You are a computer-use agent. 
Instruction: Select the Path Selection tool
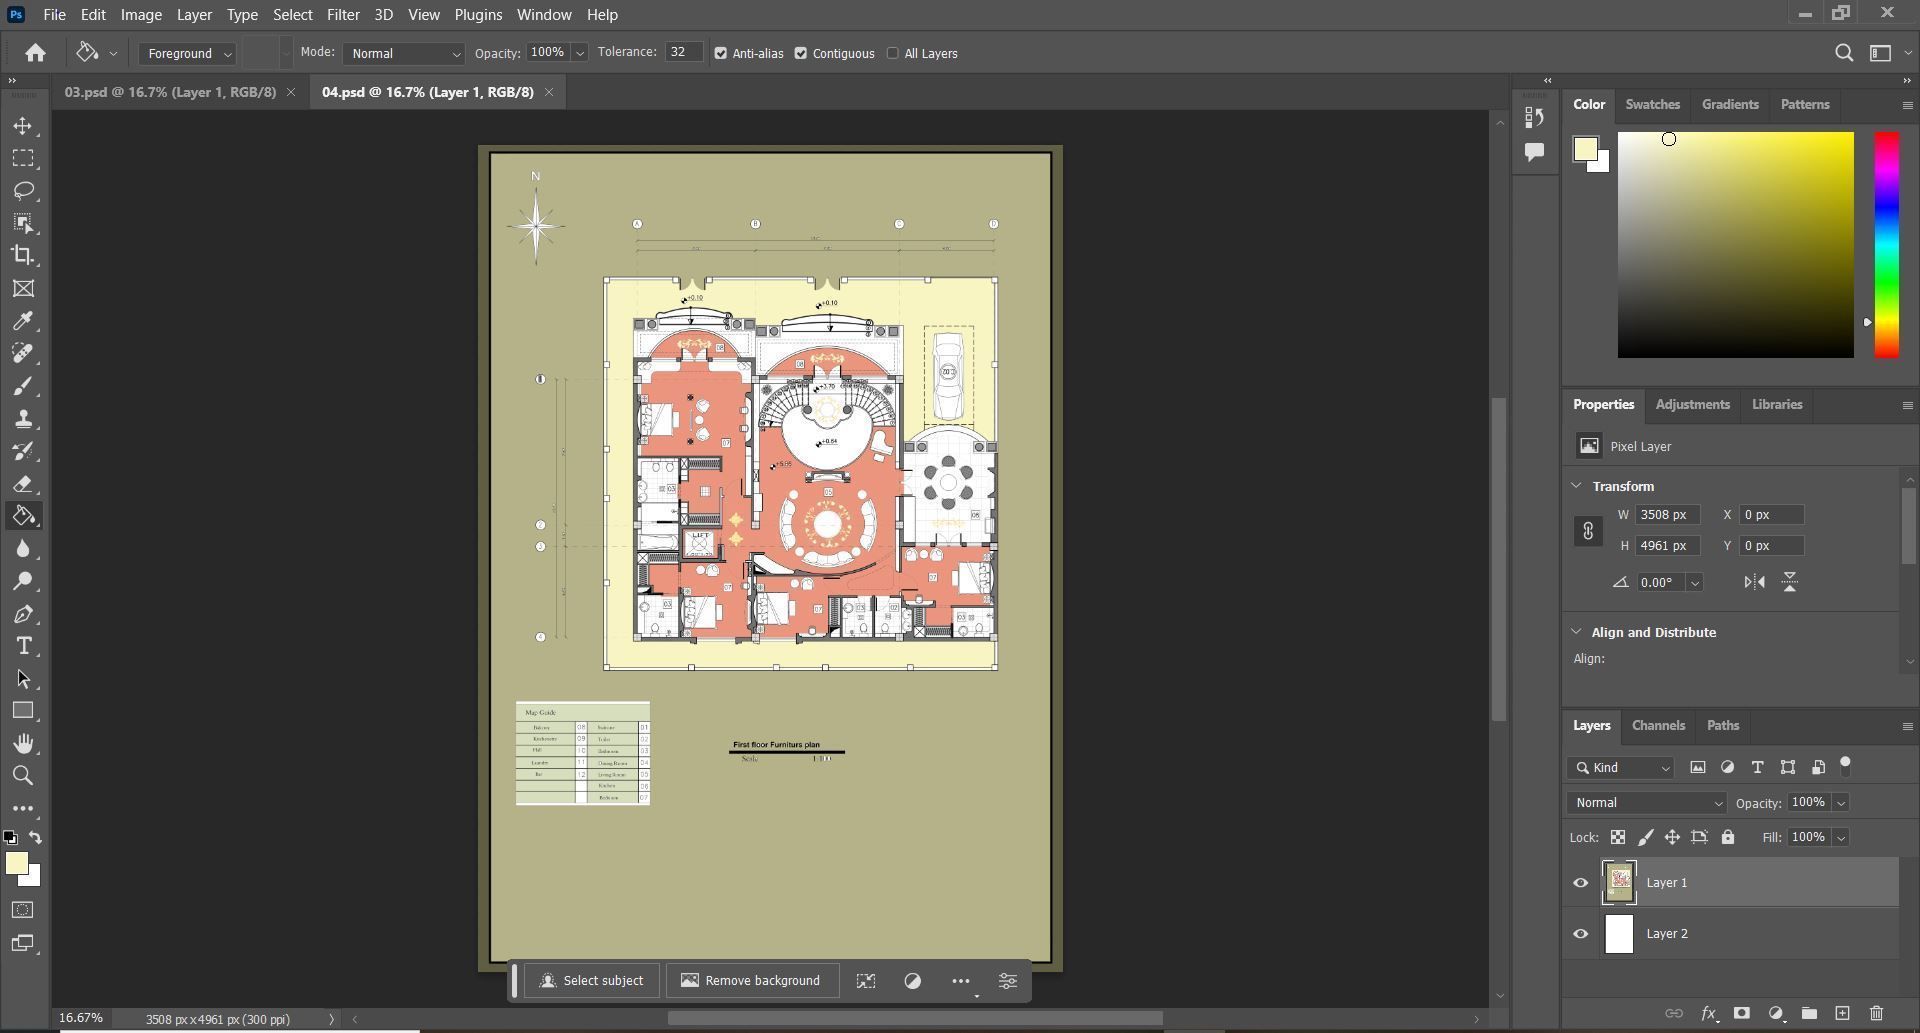click(x=23, y=679)
